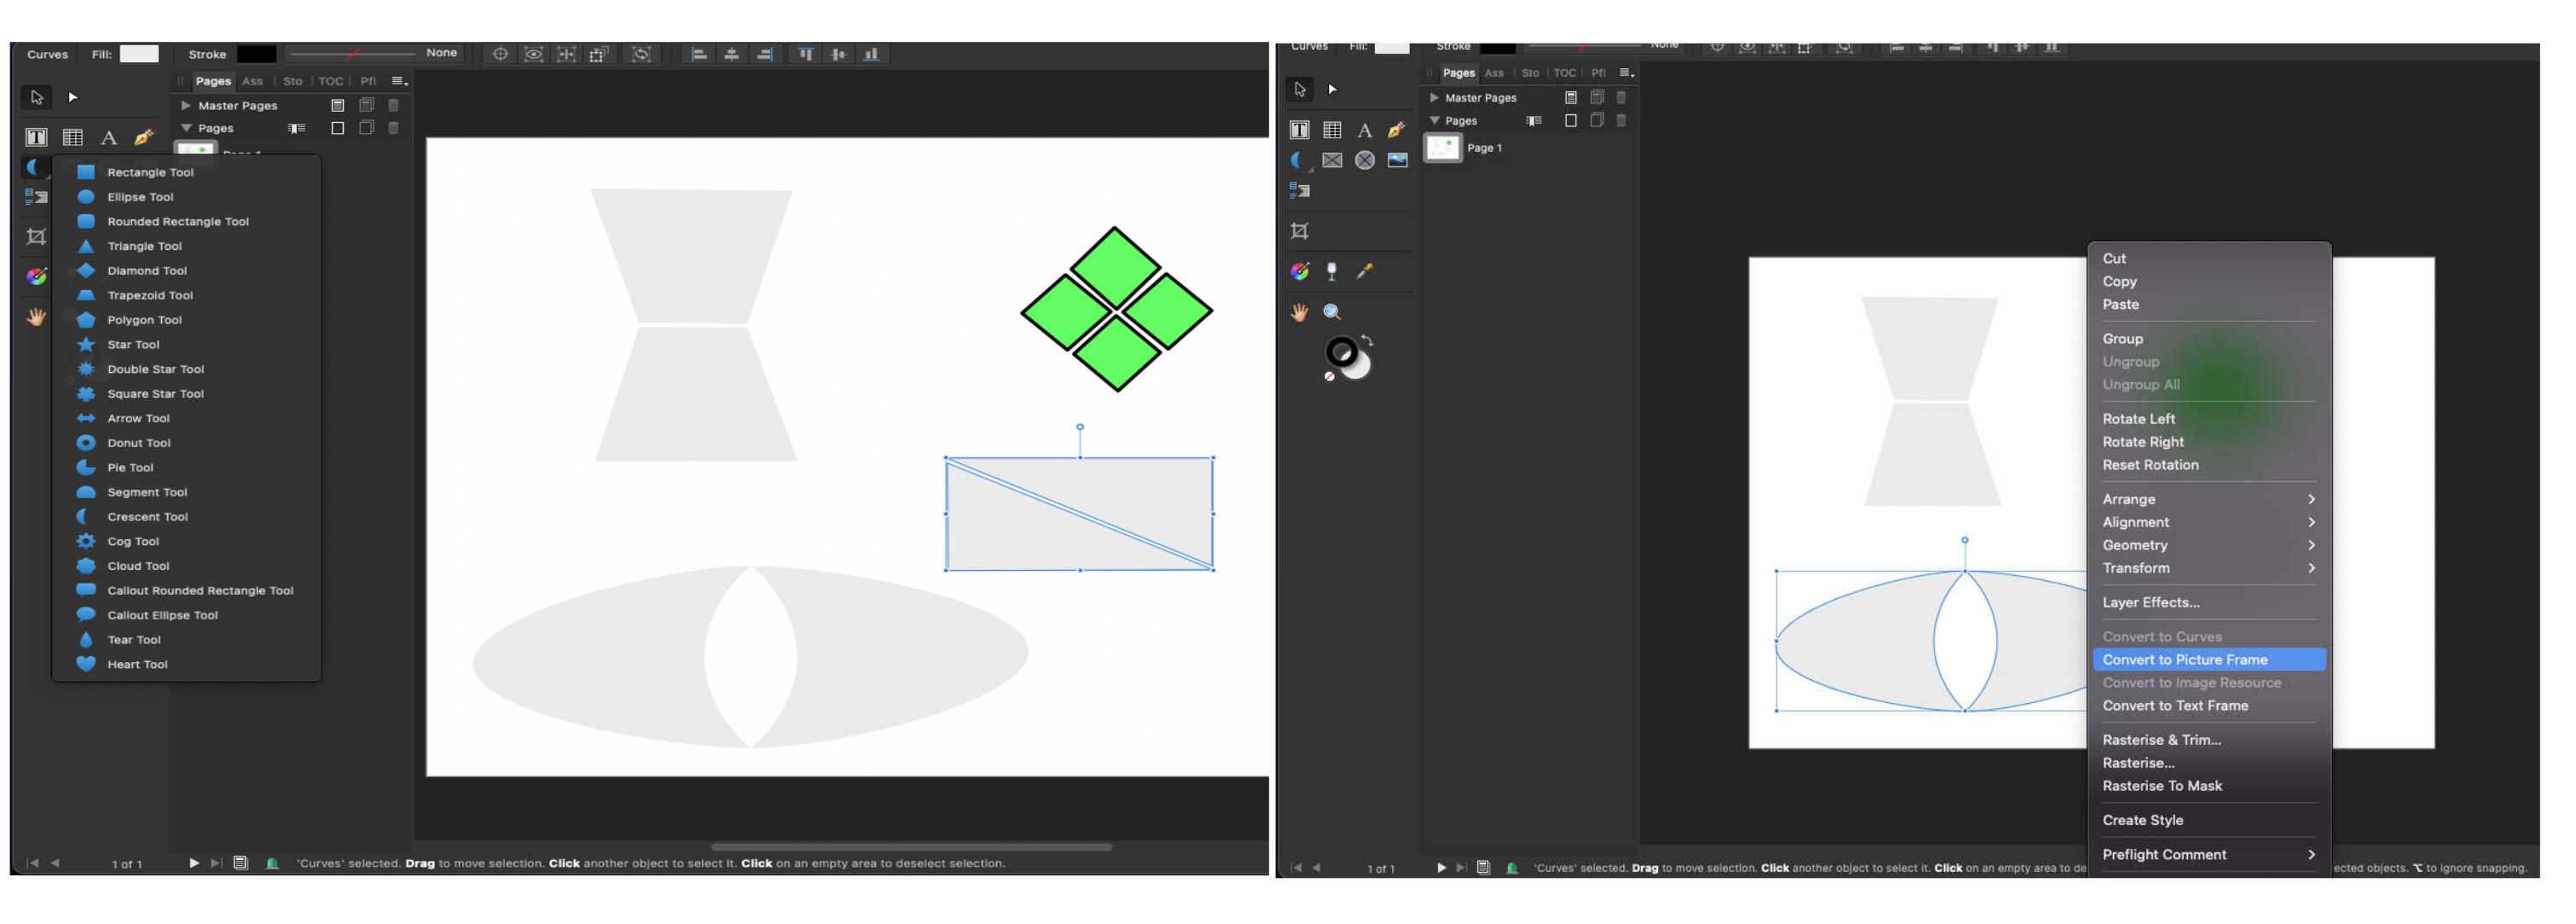Click the no-colour icon below the colour selector
The width and height of the screenshot is (2576, 924).
coord(1329,377)
